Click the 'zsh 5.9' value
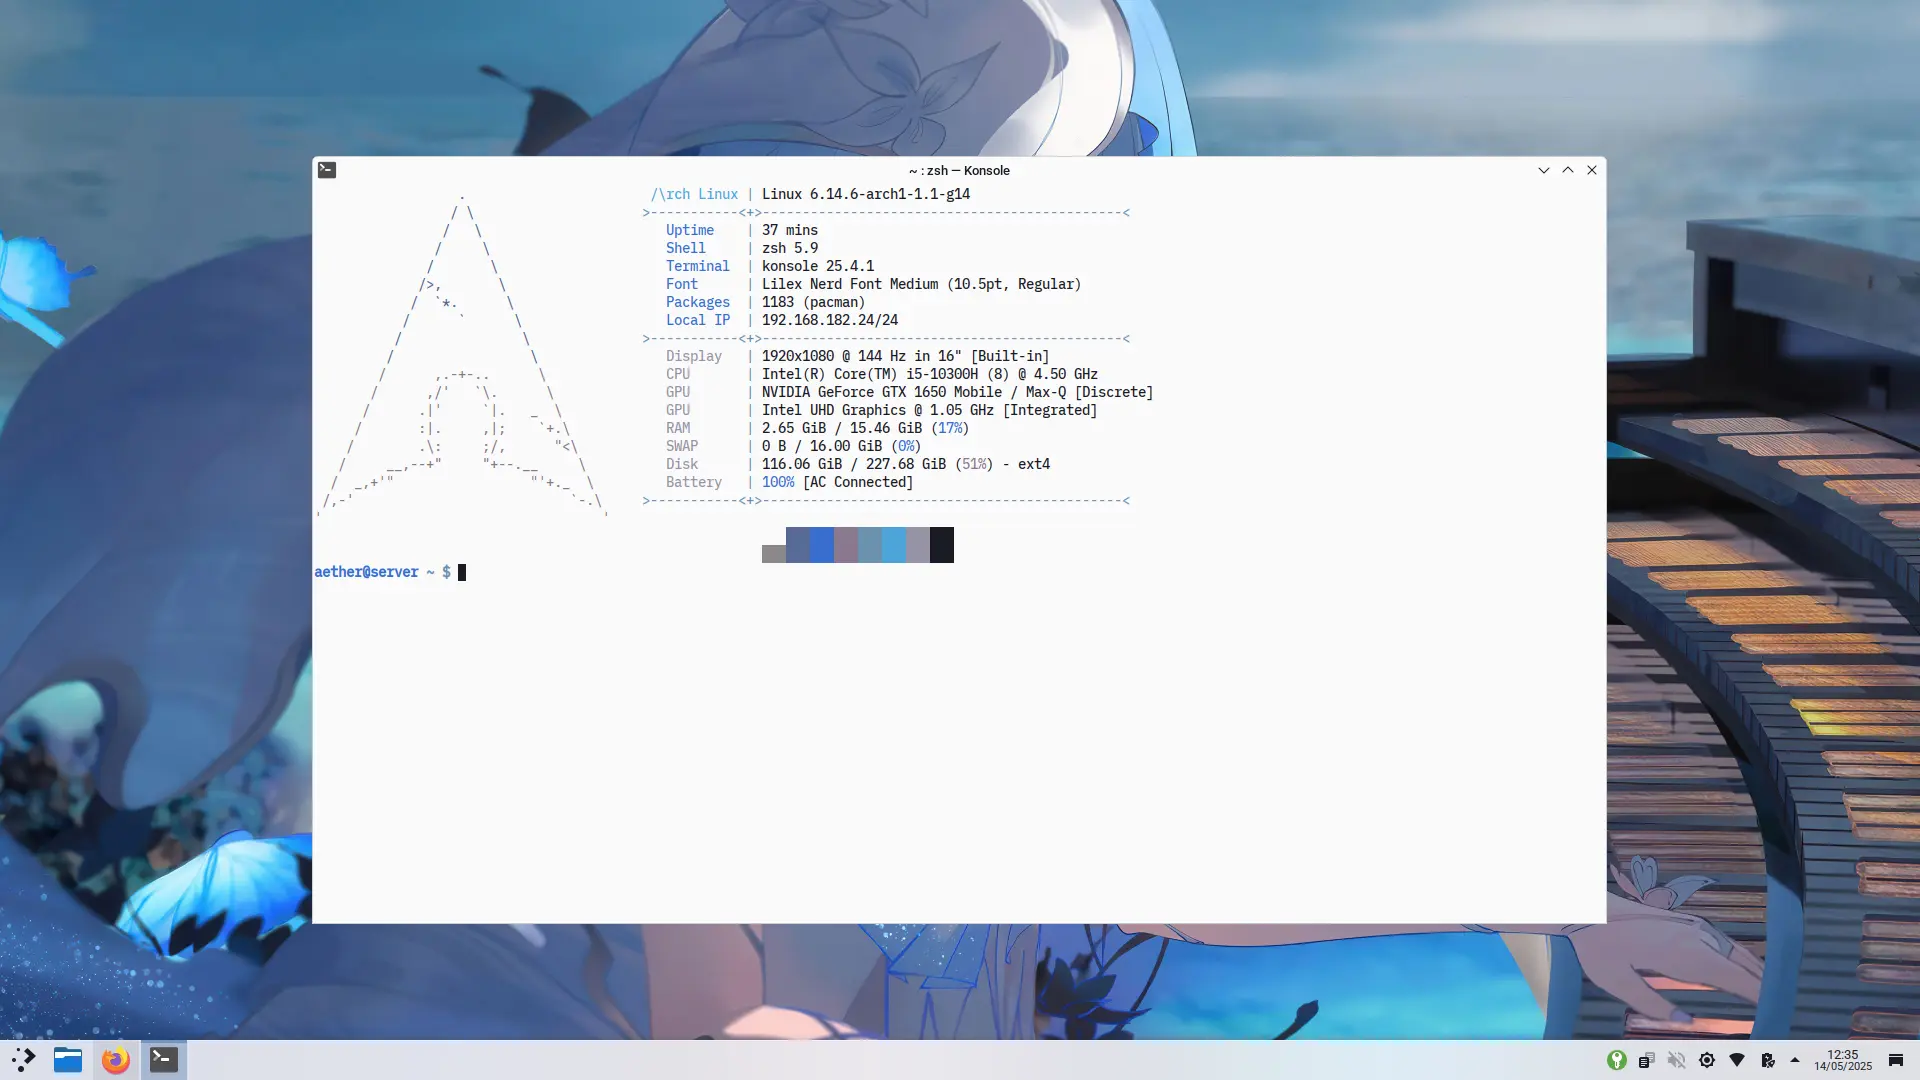This screenshot has height=1080, width=1920. pos(790,248)
